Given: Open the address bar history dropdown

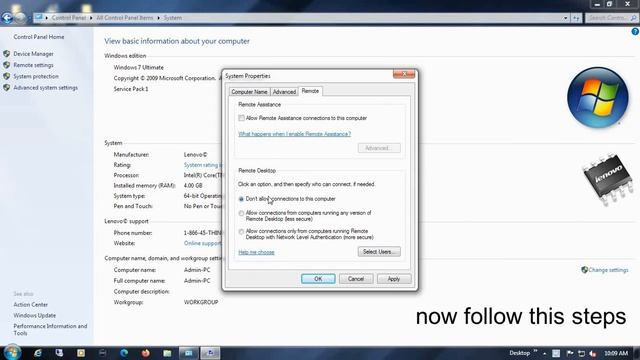Looking at the screenshot, I should (565, 18).
